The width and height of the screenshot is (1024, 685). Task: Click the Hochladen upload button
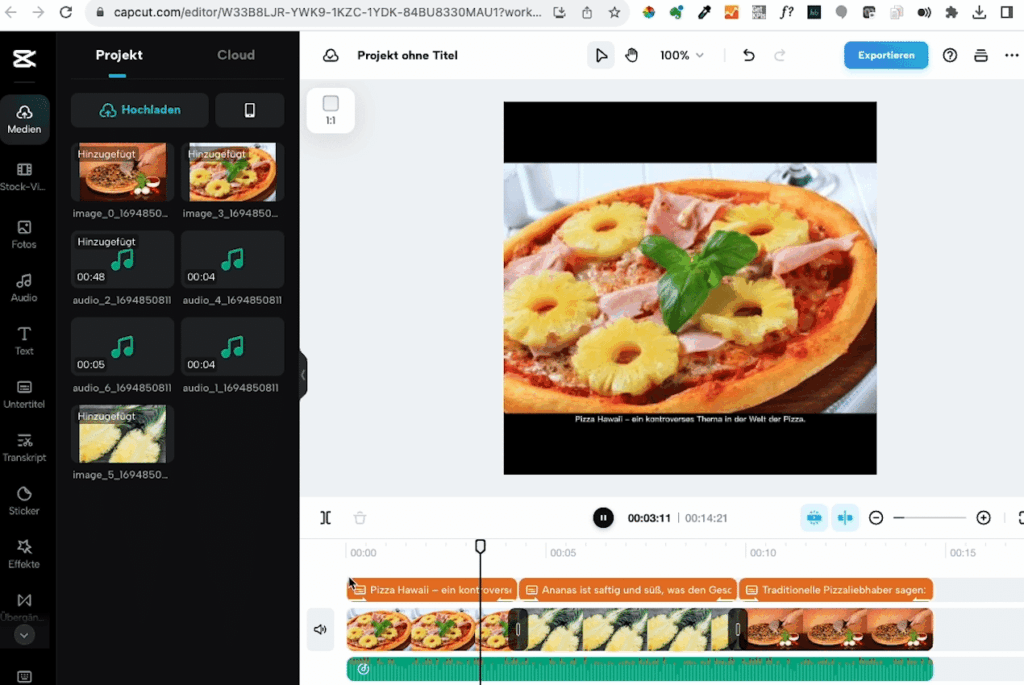point(140,110)
